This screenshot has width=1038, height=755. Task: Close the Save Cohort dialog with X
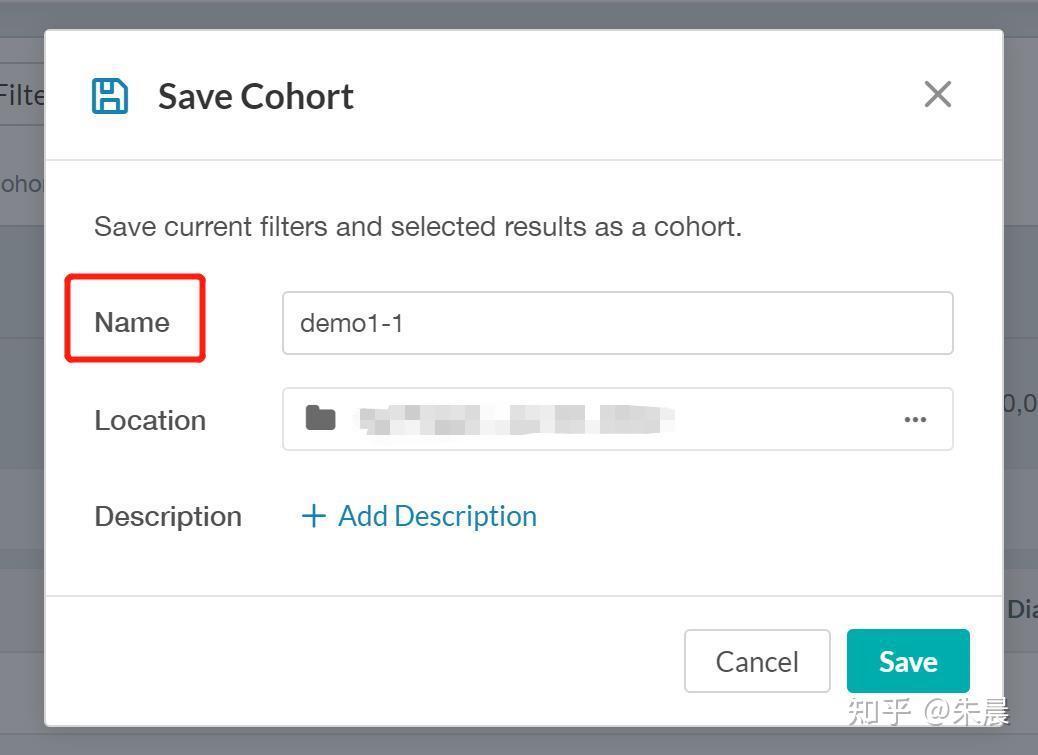point(937,94)
